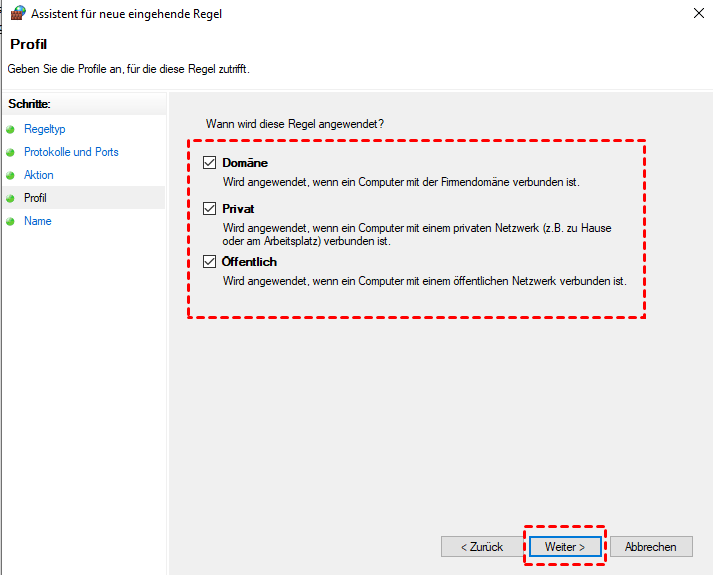Click green bullet beside Name step
The width and height of the screenshot is (713, 575).
[11, 222]
